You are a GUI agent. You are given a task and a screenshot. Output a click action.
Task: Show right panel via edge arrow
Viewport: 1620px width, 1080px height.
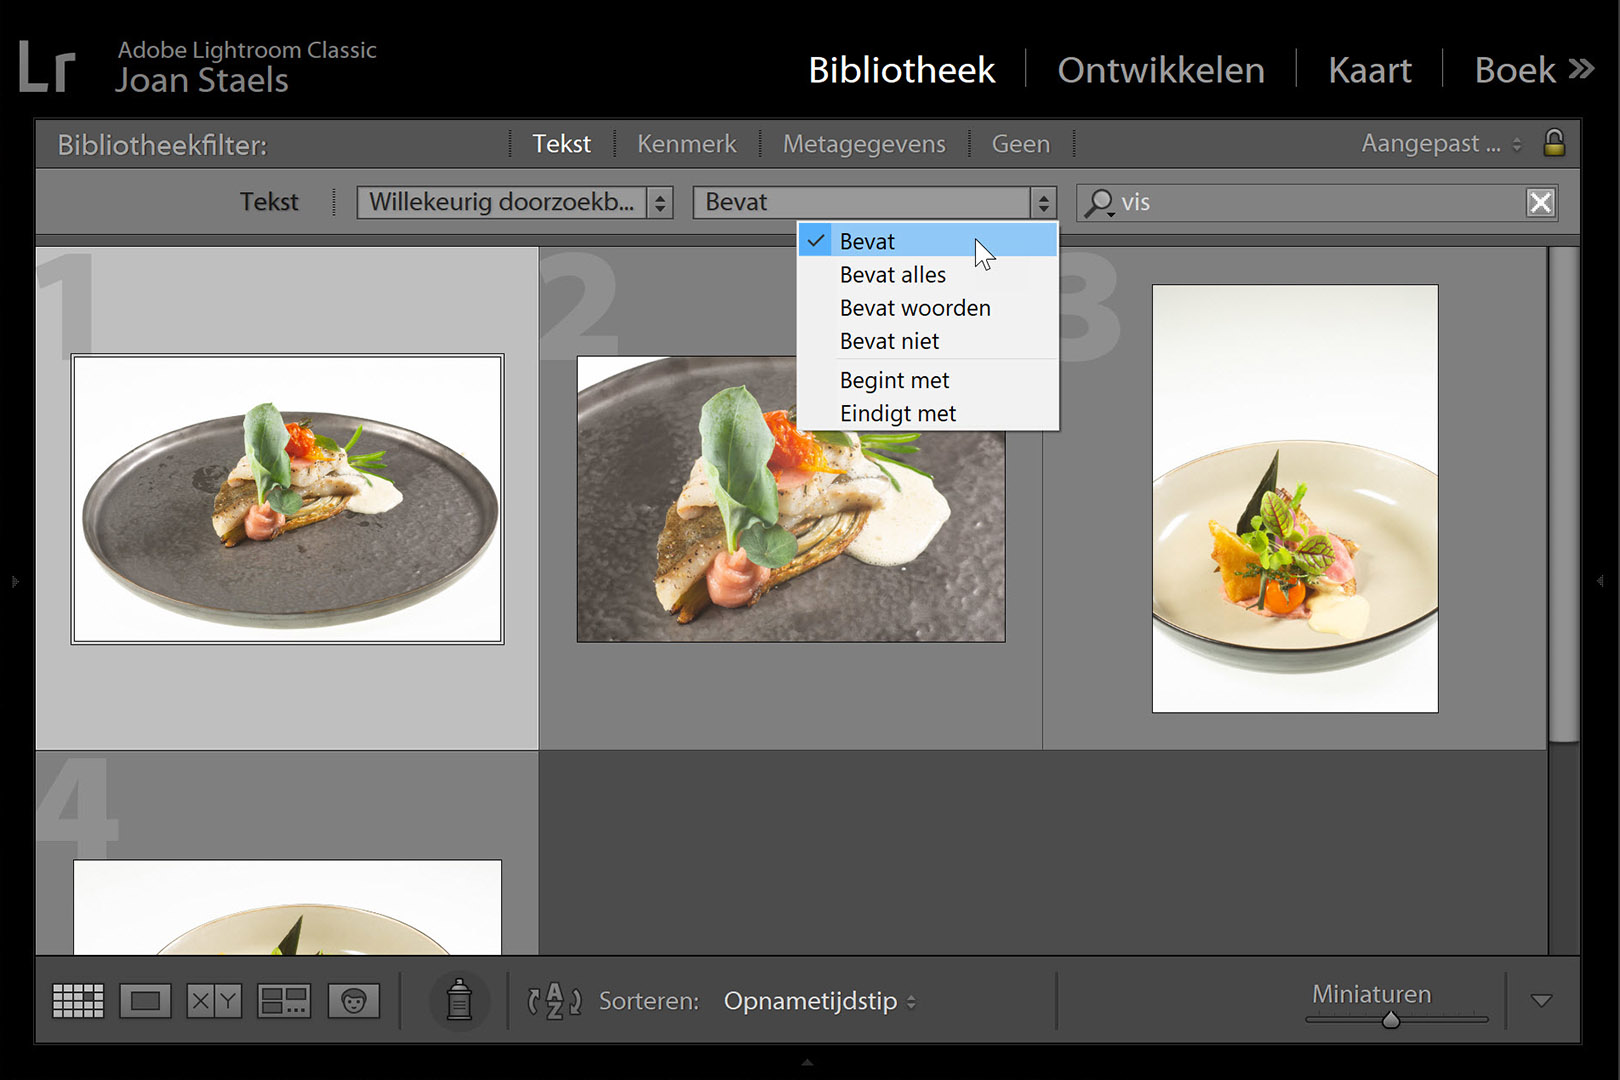(1601, 581)
